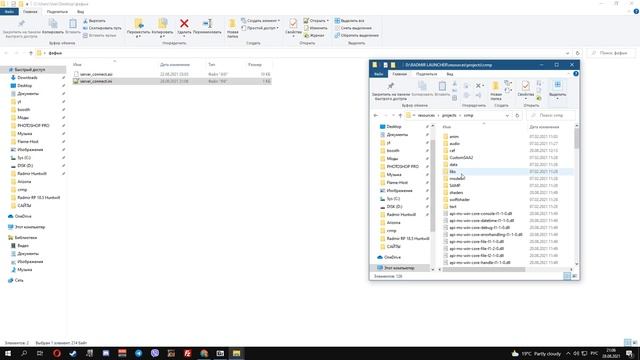Open the text folder in the cmp window
Screen dimensions: 640x360
[453, 207]
